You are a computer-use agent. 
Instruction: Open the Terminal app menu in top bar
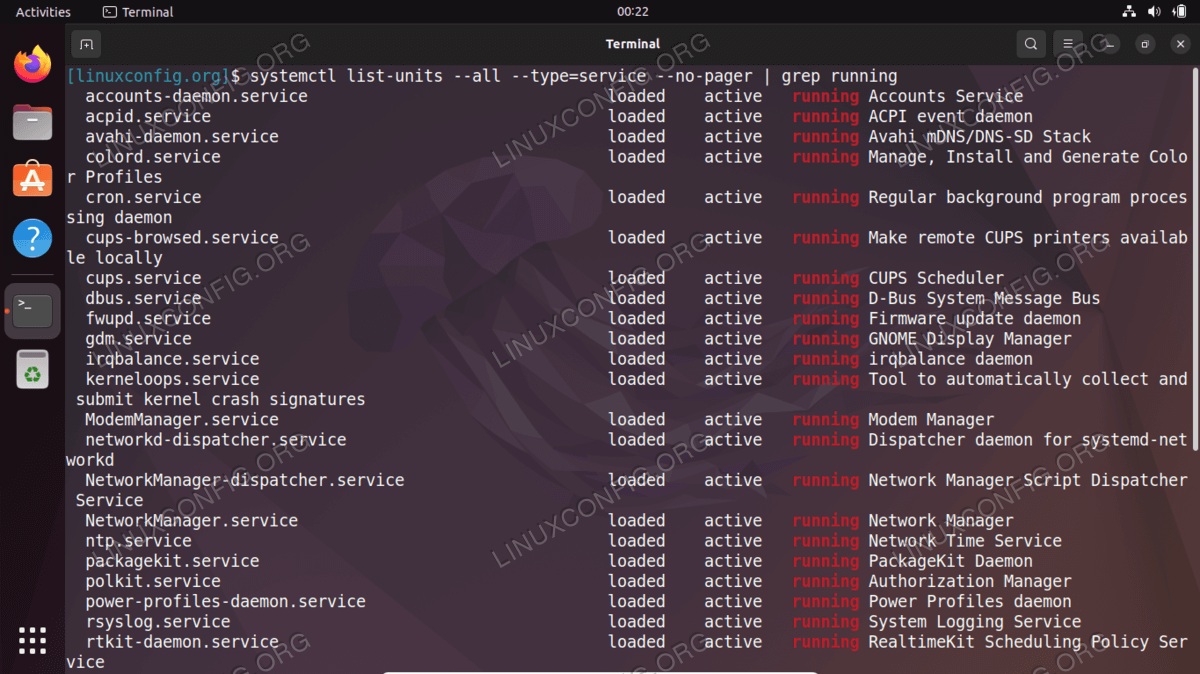coord(138,12)
